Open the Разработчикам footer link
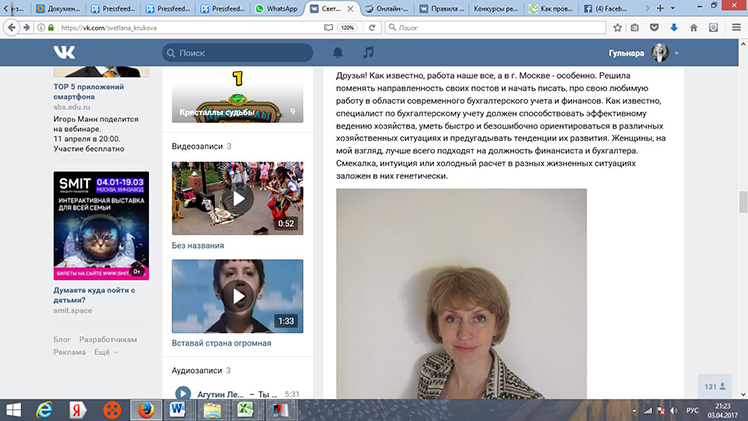 (x=108, y=339)
